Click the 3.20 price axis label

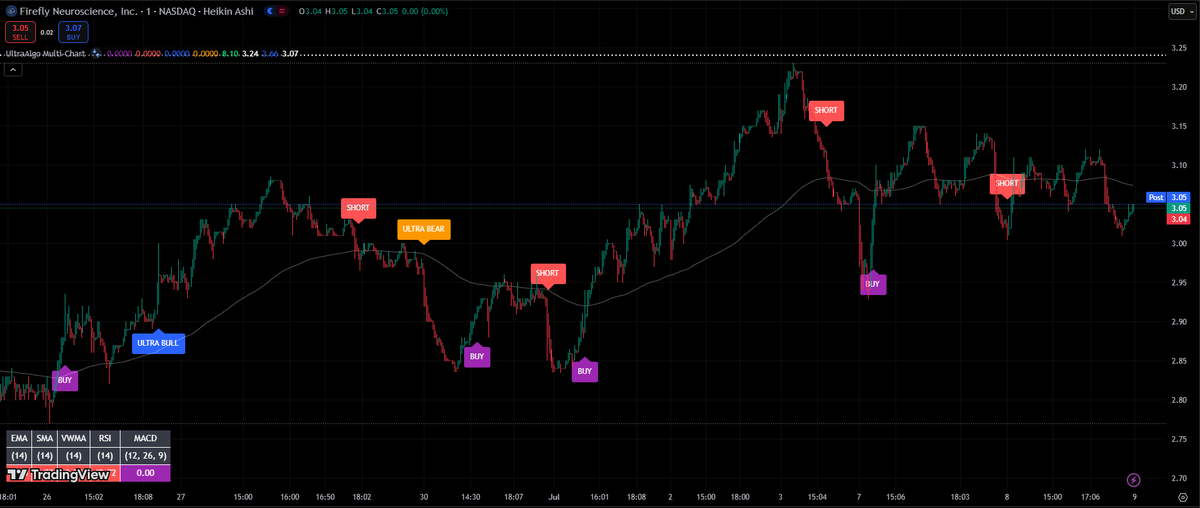[x=1180, y=87]
